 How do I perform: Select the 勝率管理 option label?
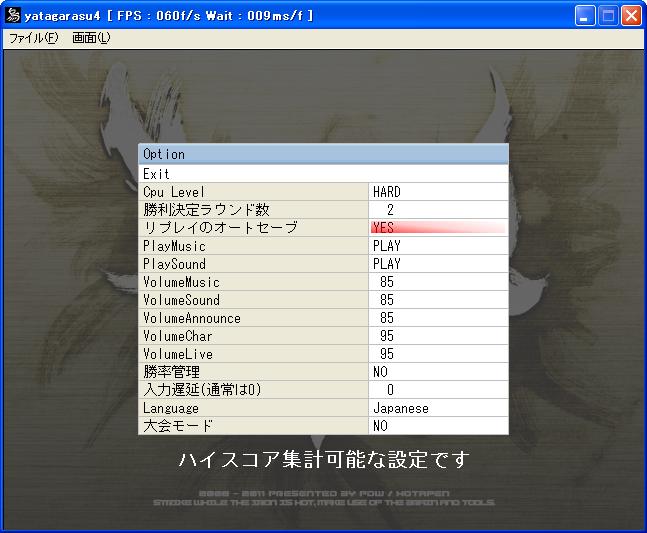coord(253,372)
